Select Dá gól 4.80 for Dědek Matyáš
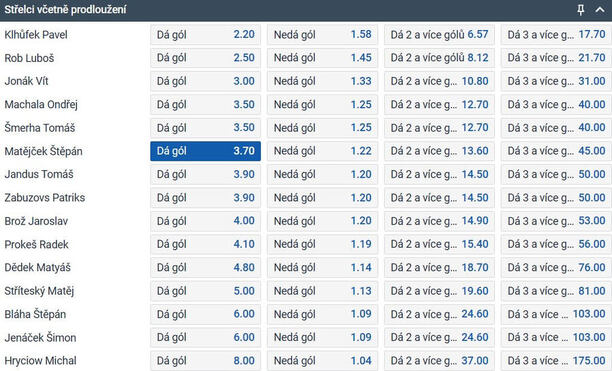Image resolution: width=612 pixels, height=371 pixels. click(205, 267)
